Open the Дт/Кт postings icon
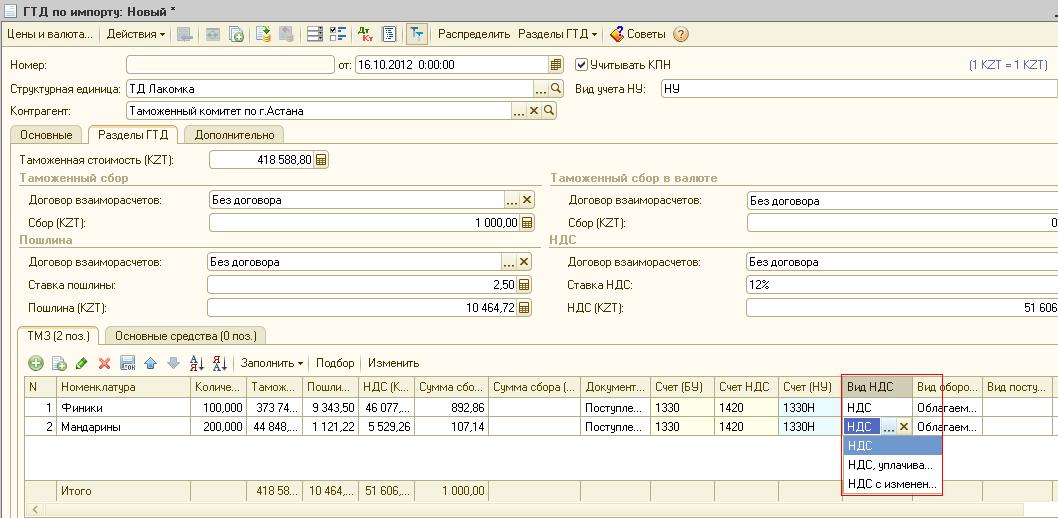The image size is (1058, 518). (x=364, y=34)
